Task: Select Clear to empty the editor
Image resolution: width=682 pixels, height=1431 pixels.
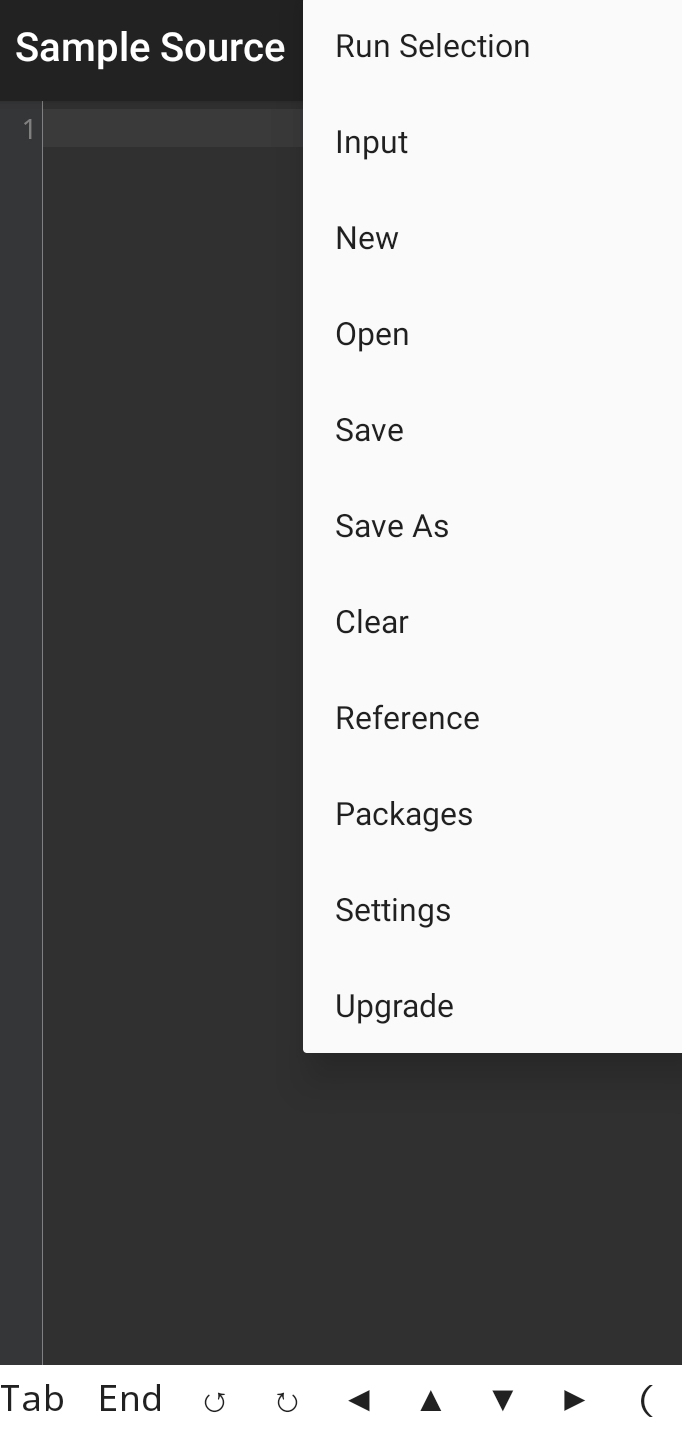Action: [x=492, y=622]
